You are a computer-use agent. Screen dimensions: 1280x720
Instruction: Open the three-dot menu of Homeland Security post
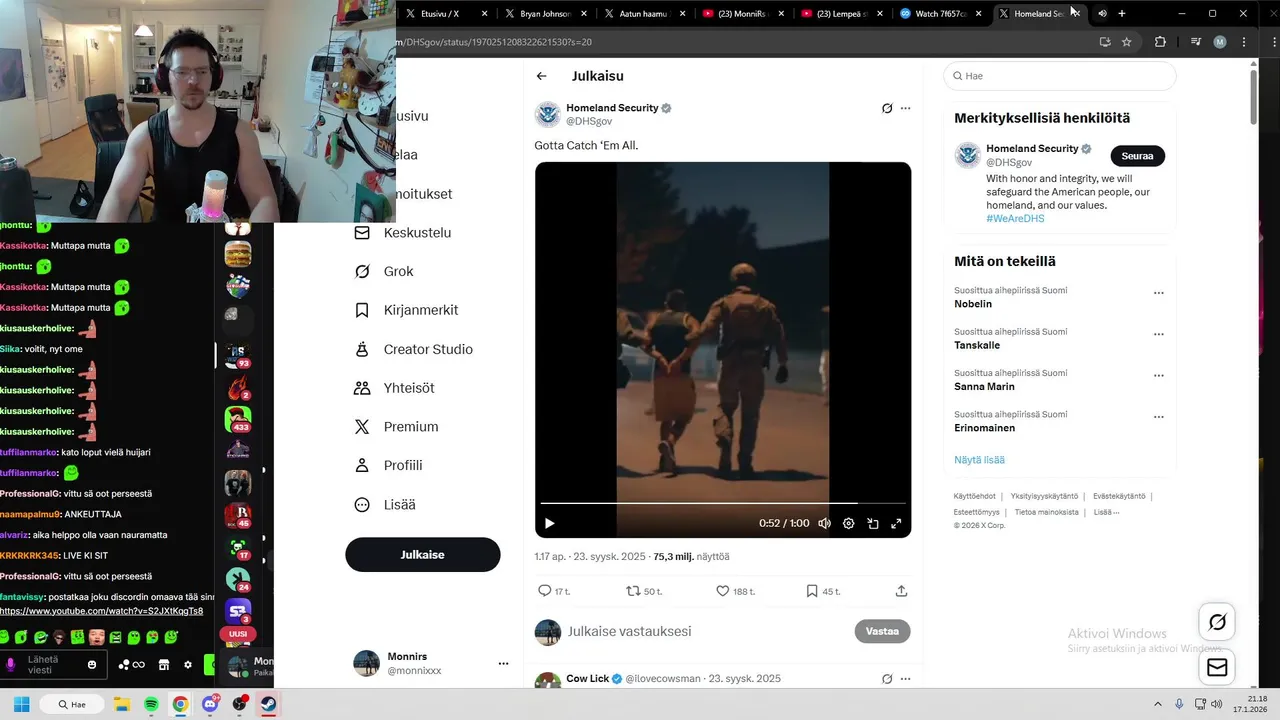coord(905,108)
